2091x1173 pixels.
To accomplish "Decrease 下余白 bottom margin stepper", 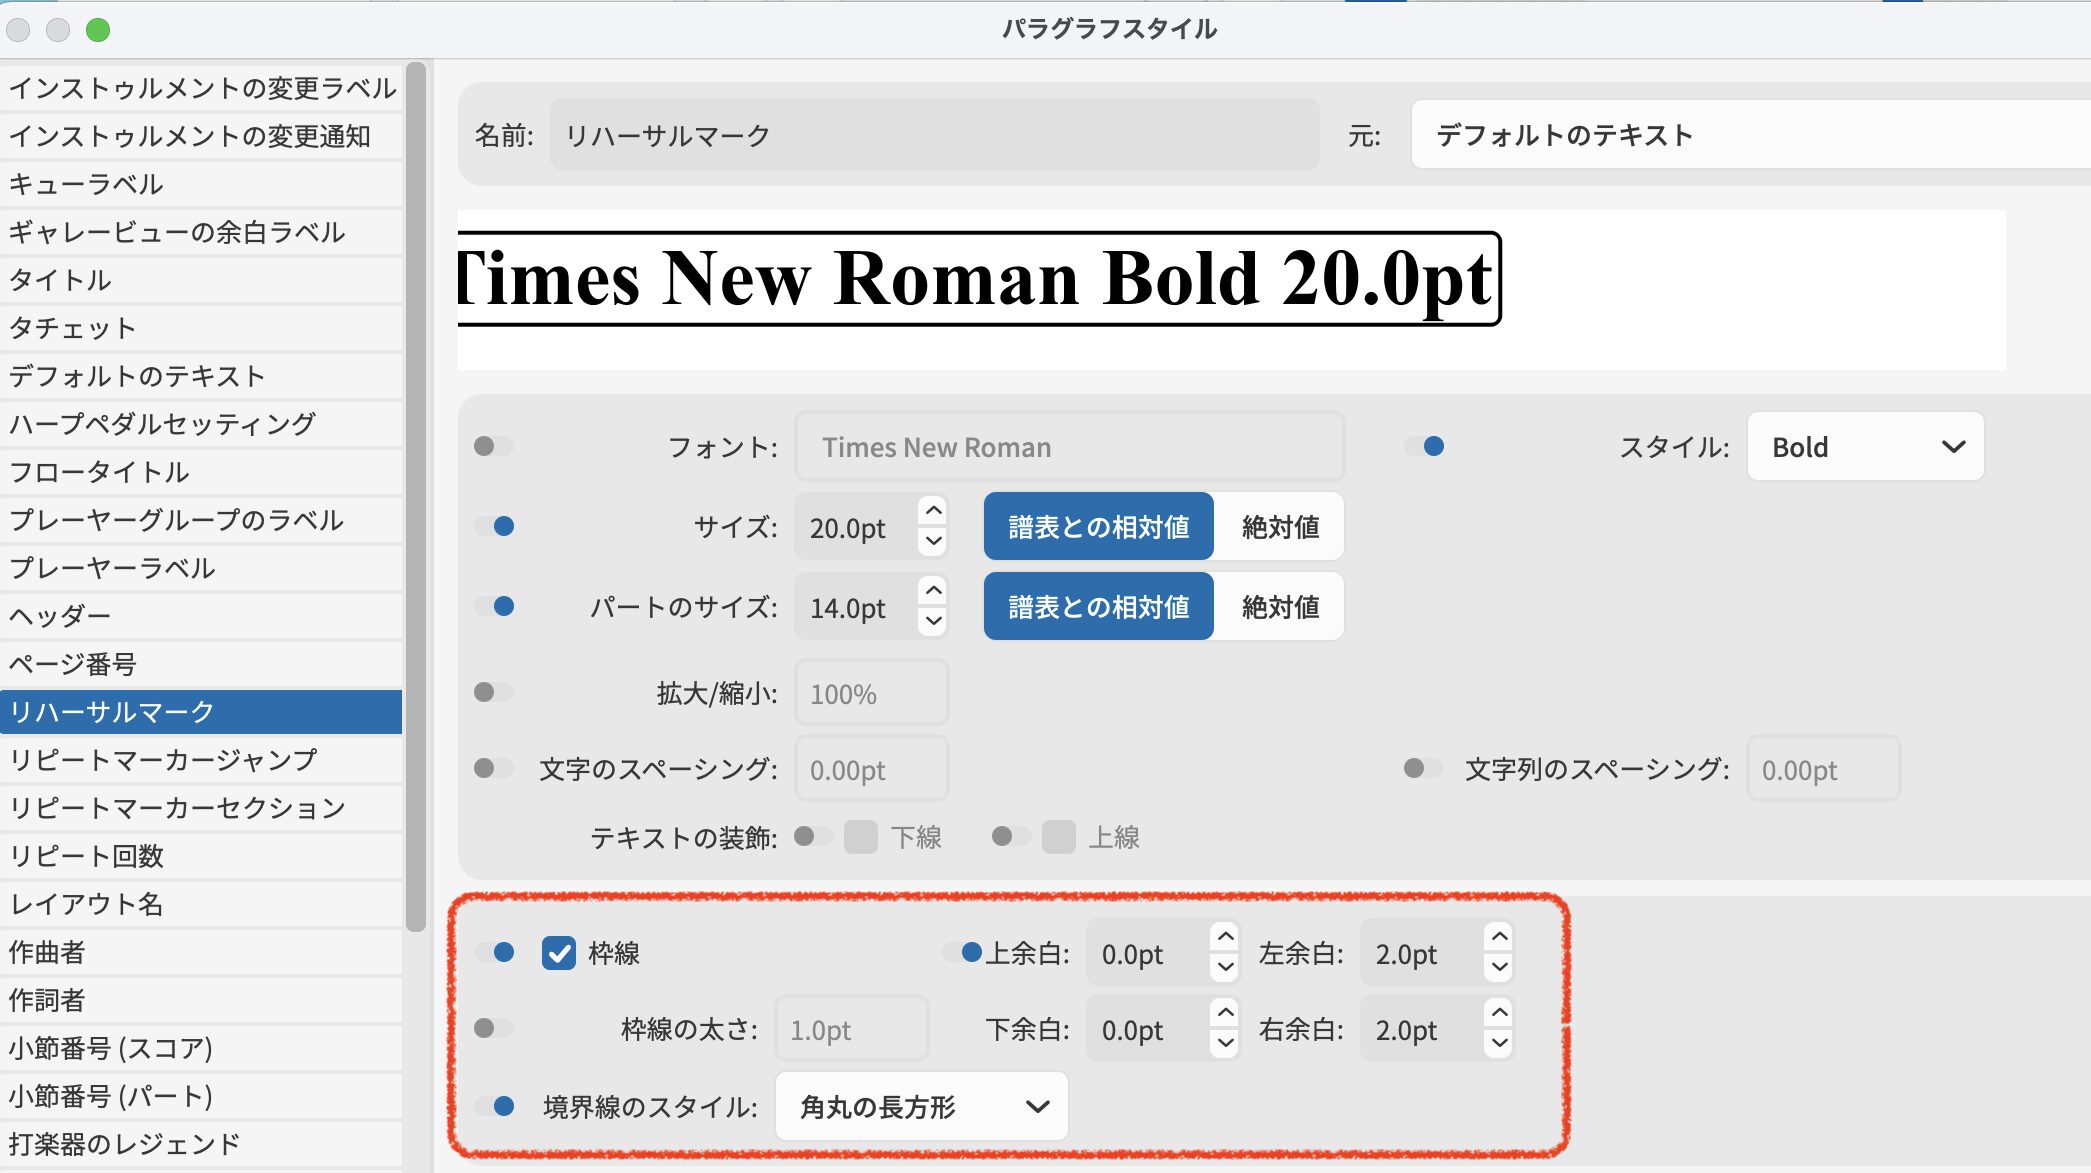I will [1225, 1043].
